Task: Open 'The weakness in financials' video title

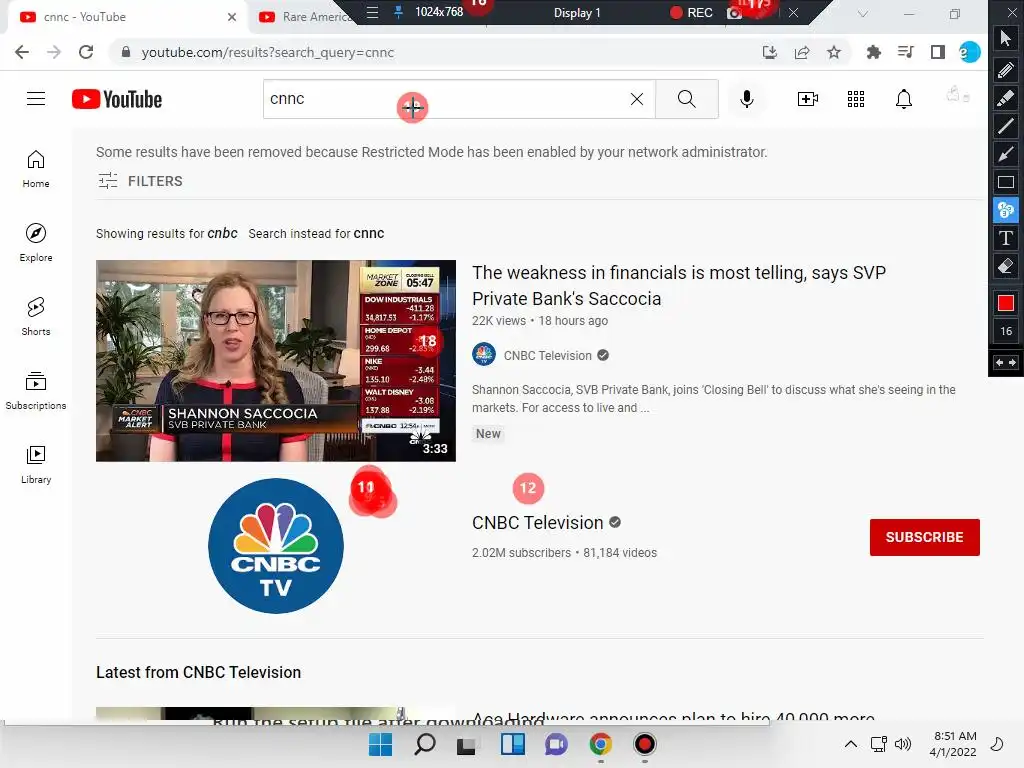Action: pyautogui.click(x=679, y=285)
